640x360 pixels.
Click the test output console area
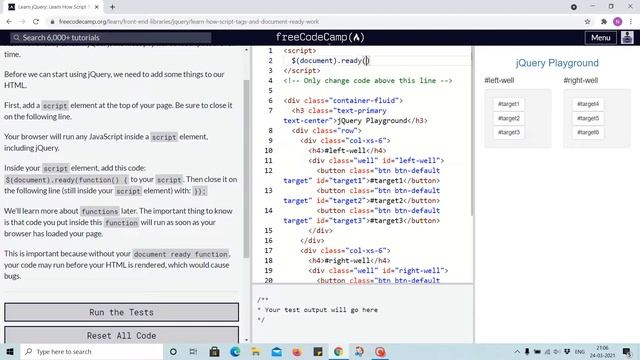pyautogui.click(x=363, y=313)
